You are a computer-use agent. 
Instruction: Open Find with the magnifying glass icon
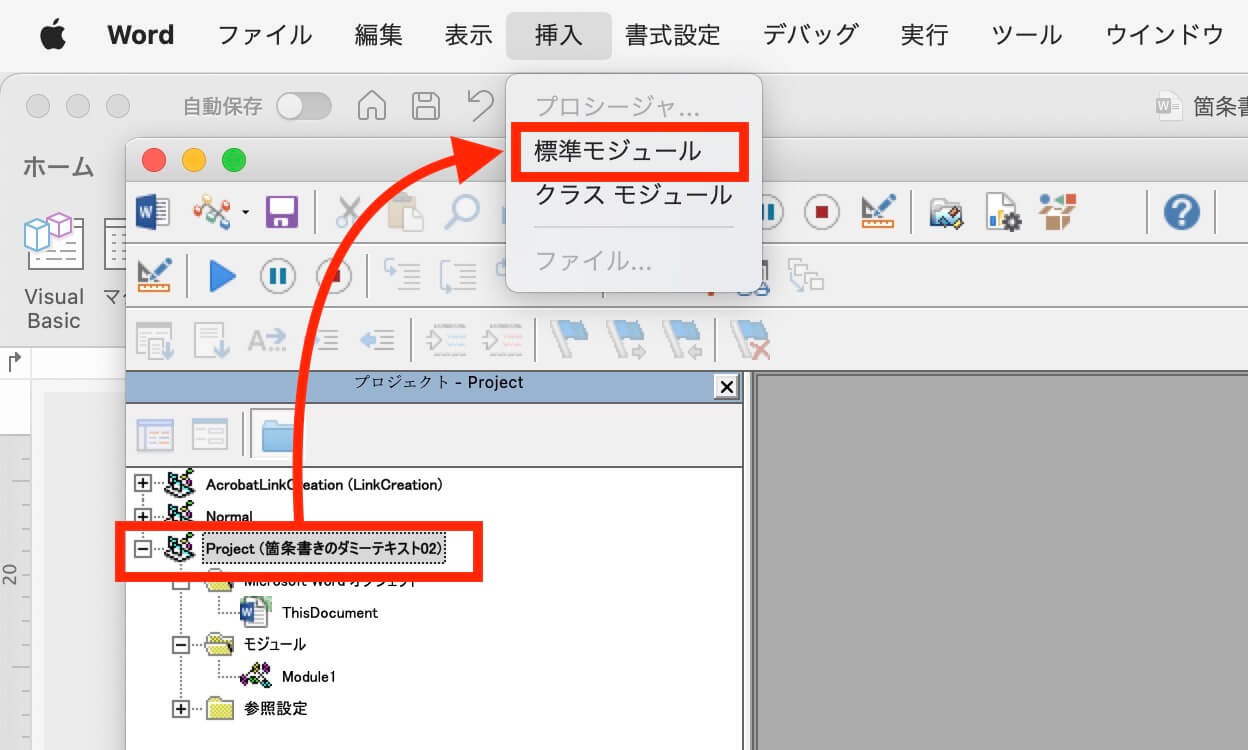coord(461,212)
